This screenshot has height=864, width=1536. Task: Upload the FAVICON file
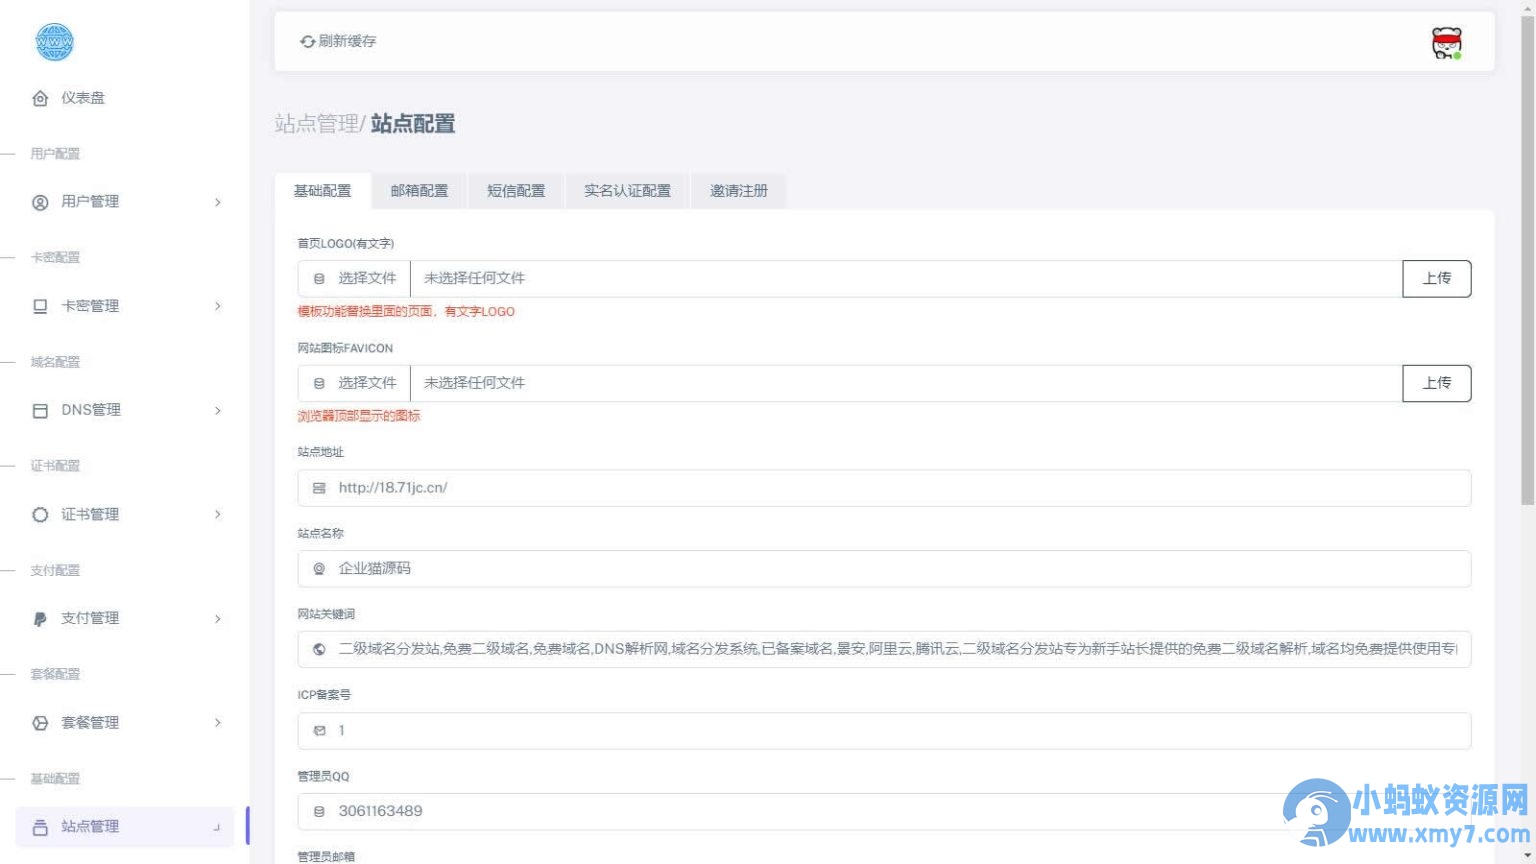point(1437,383)
